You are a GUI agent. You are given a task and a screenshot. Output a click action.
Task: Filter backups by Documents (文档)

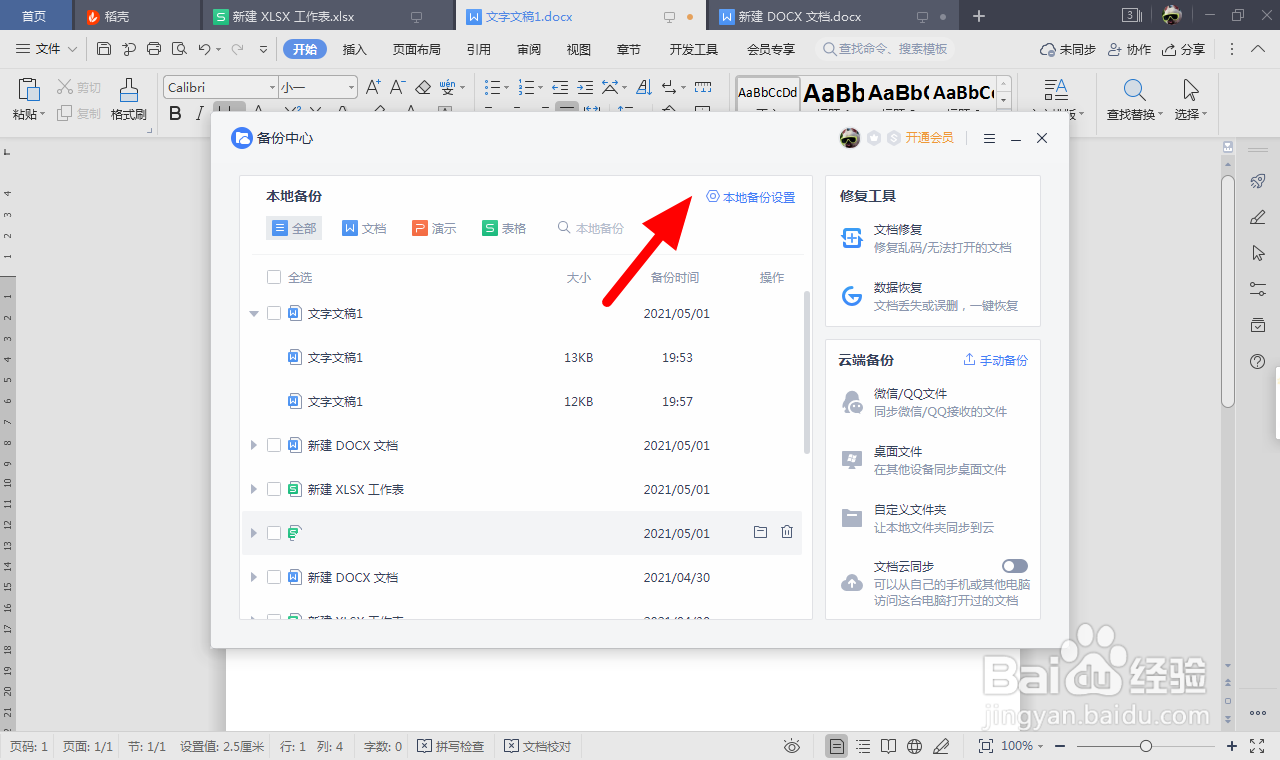click(x=364, y=228)
